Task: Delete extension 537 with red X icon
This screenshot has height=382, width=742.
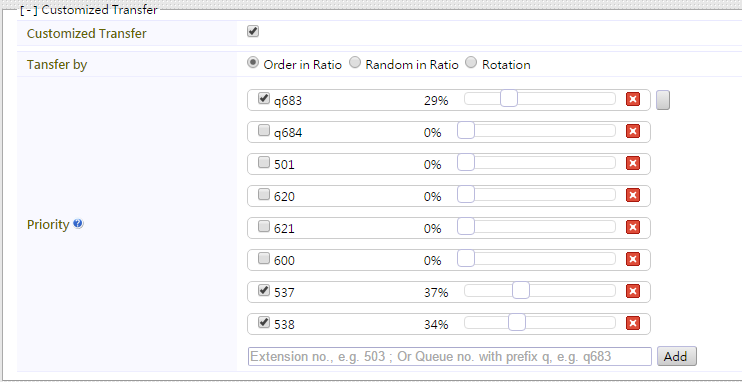Action: pos(633,291)
